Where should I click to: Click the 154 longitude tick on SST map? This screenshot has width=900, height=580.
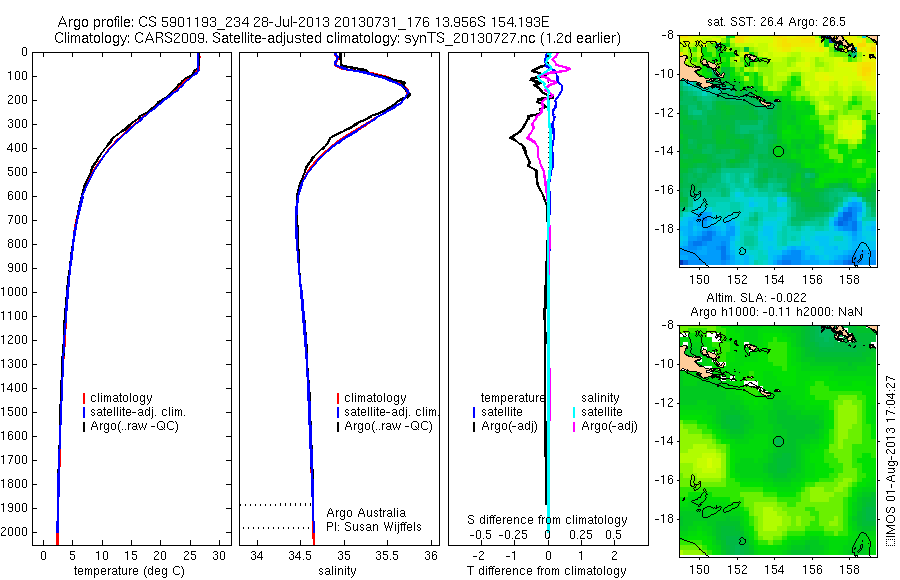pyautogui.click(x=774, y=280)
